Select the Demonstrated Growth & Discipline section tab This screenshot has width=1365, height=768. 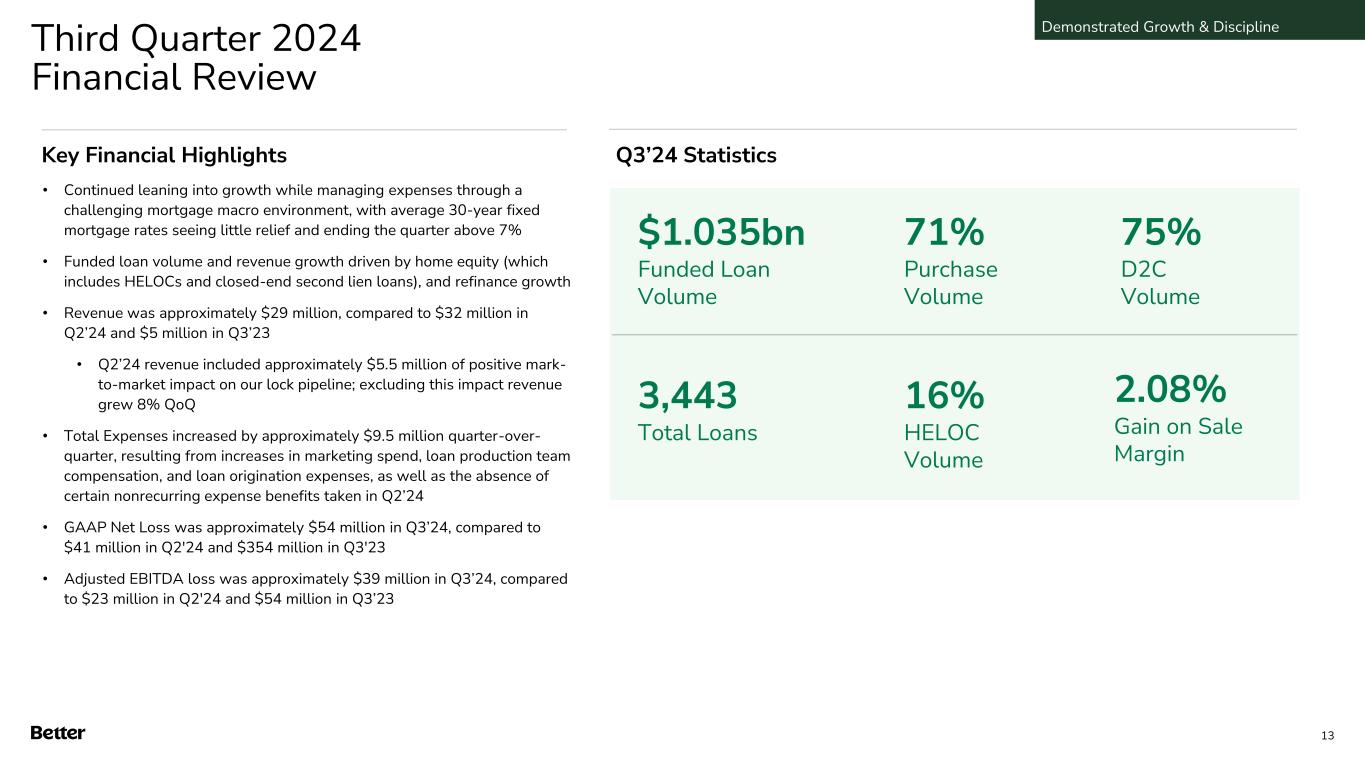coord(1160,26)
